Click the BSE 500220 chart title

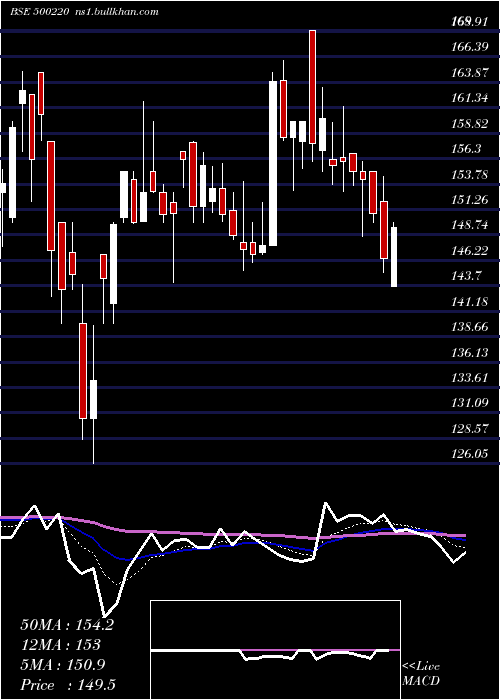(39, 12)
